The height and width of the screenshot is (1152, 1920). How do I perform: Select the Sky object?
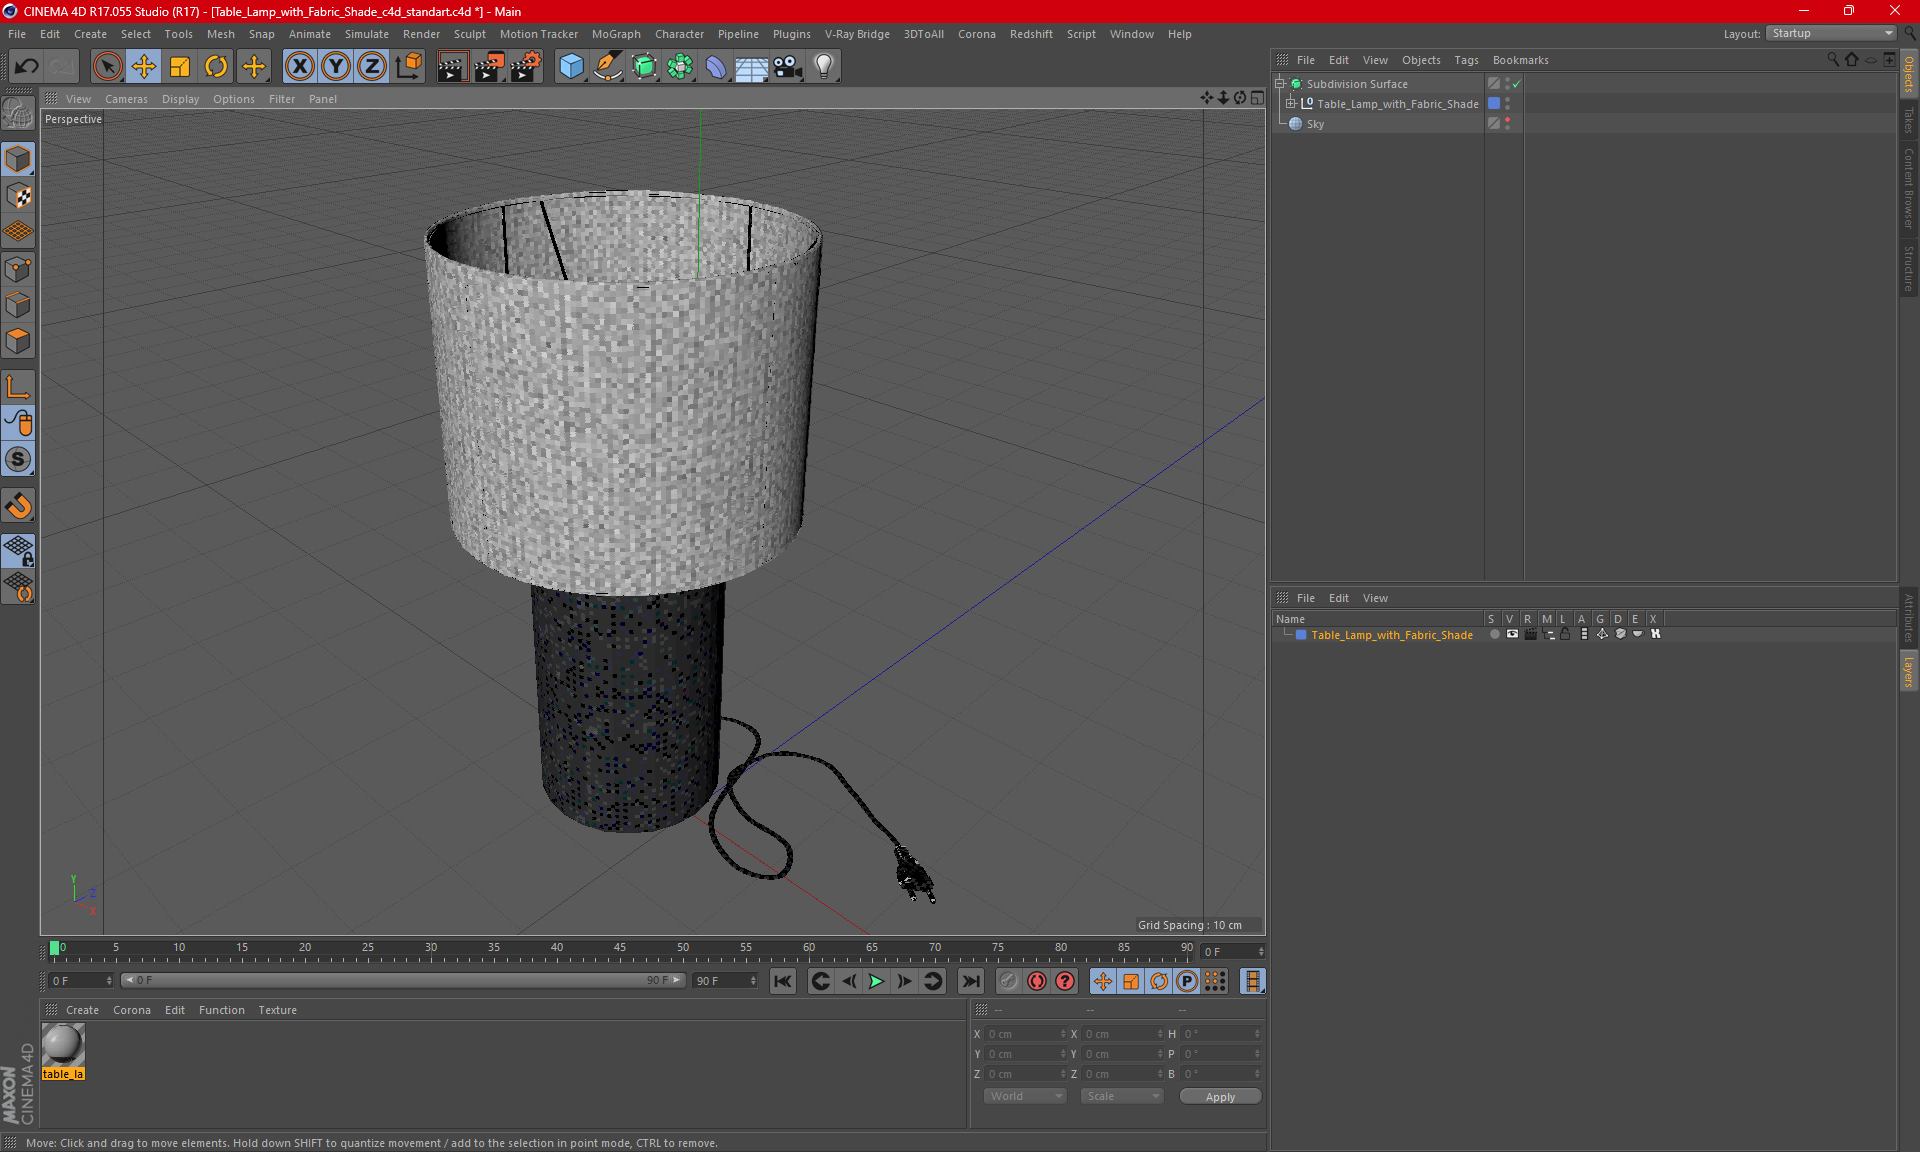click(1315, 124)
